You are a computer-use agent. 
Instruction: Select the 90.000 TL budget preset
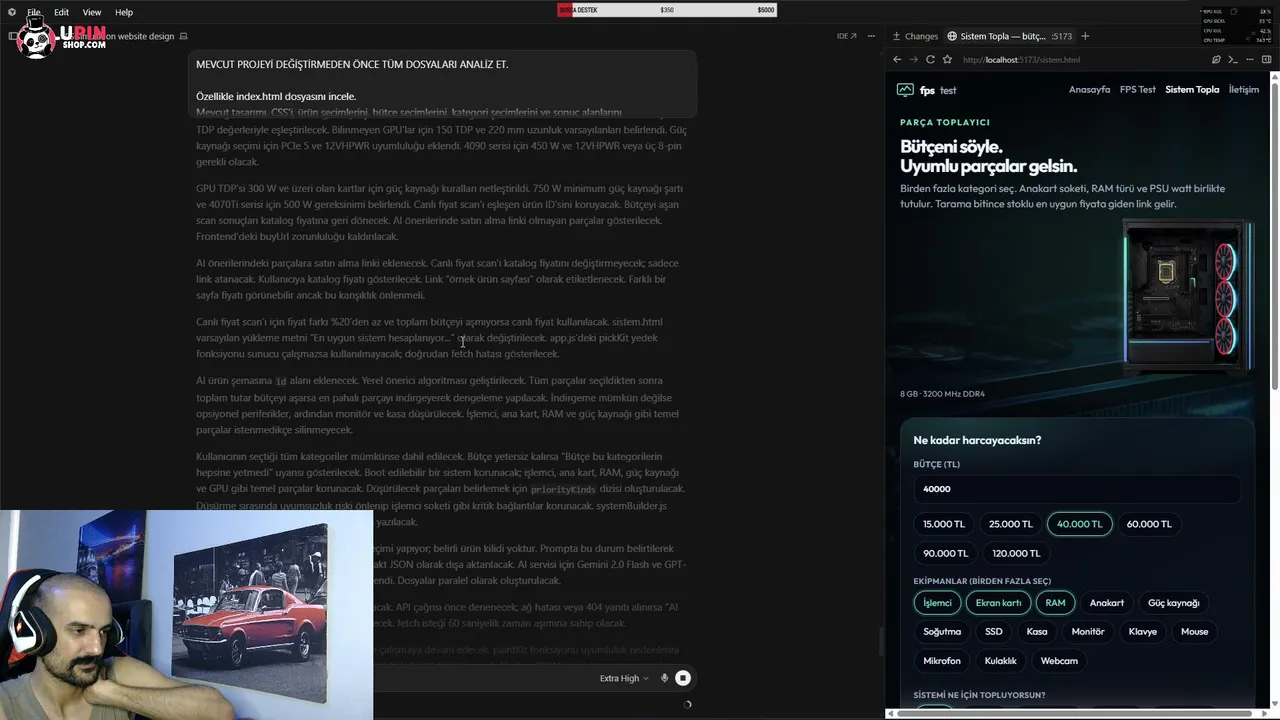[x=945, y=553]
